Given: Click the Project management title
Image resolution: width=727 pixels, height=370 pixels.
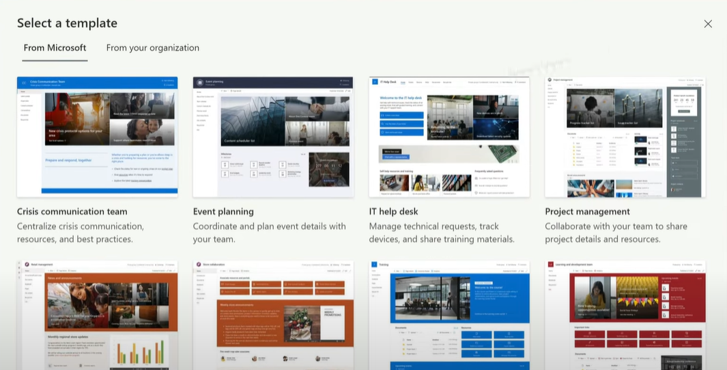Looking at the screenshot, I should tap(587, 211).
